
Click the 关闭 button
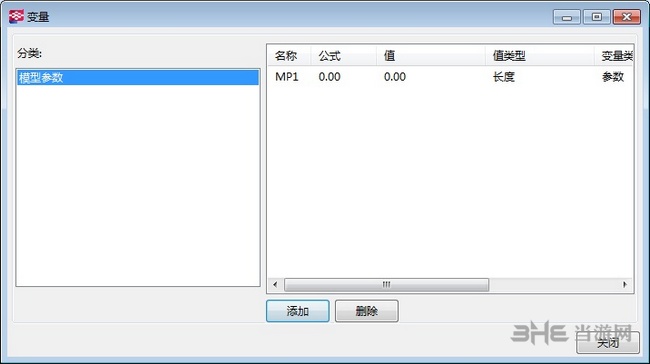(x=608, y=343)
